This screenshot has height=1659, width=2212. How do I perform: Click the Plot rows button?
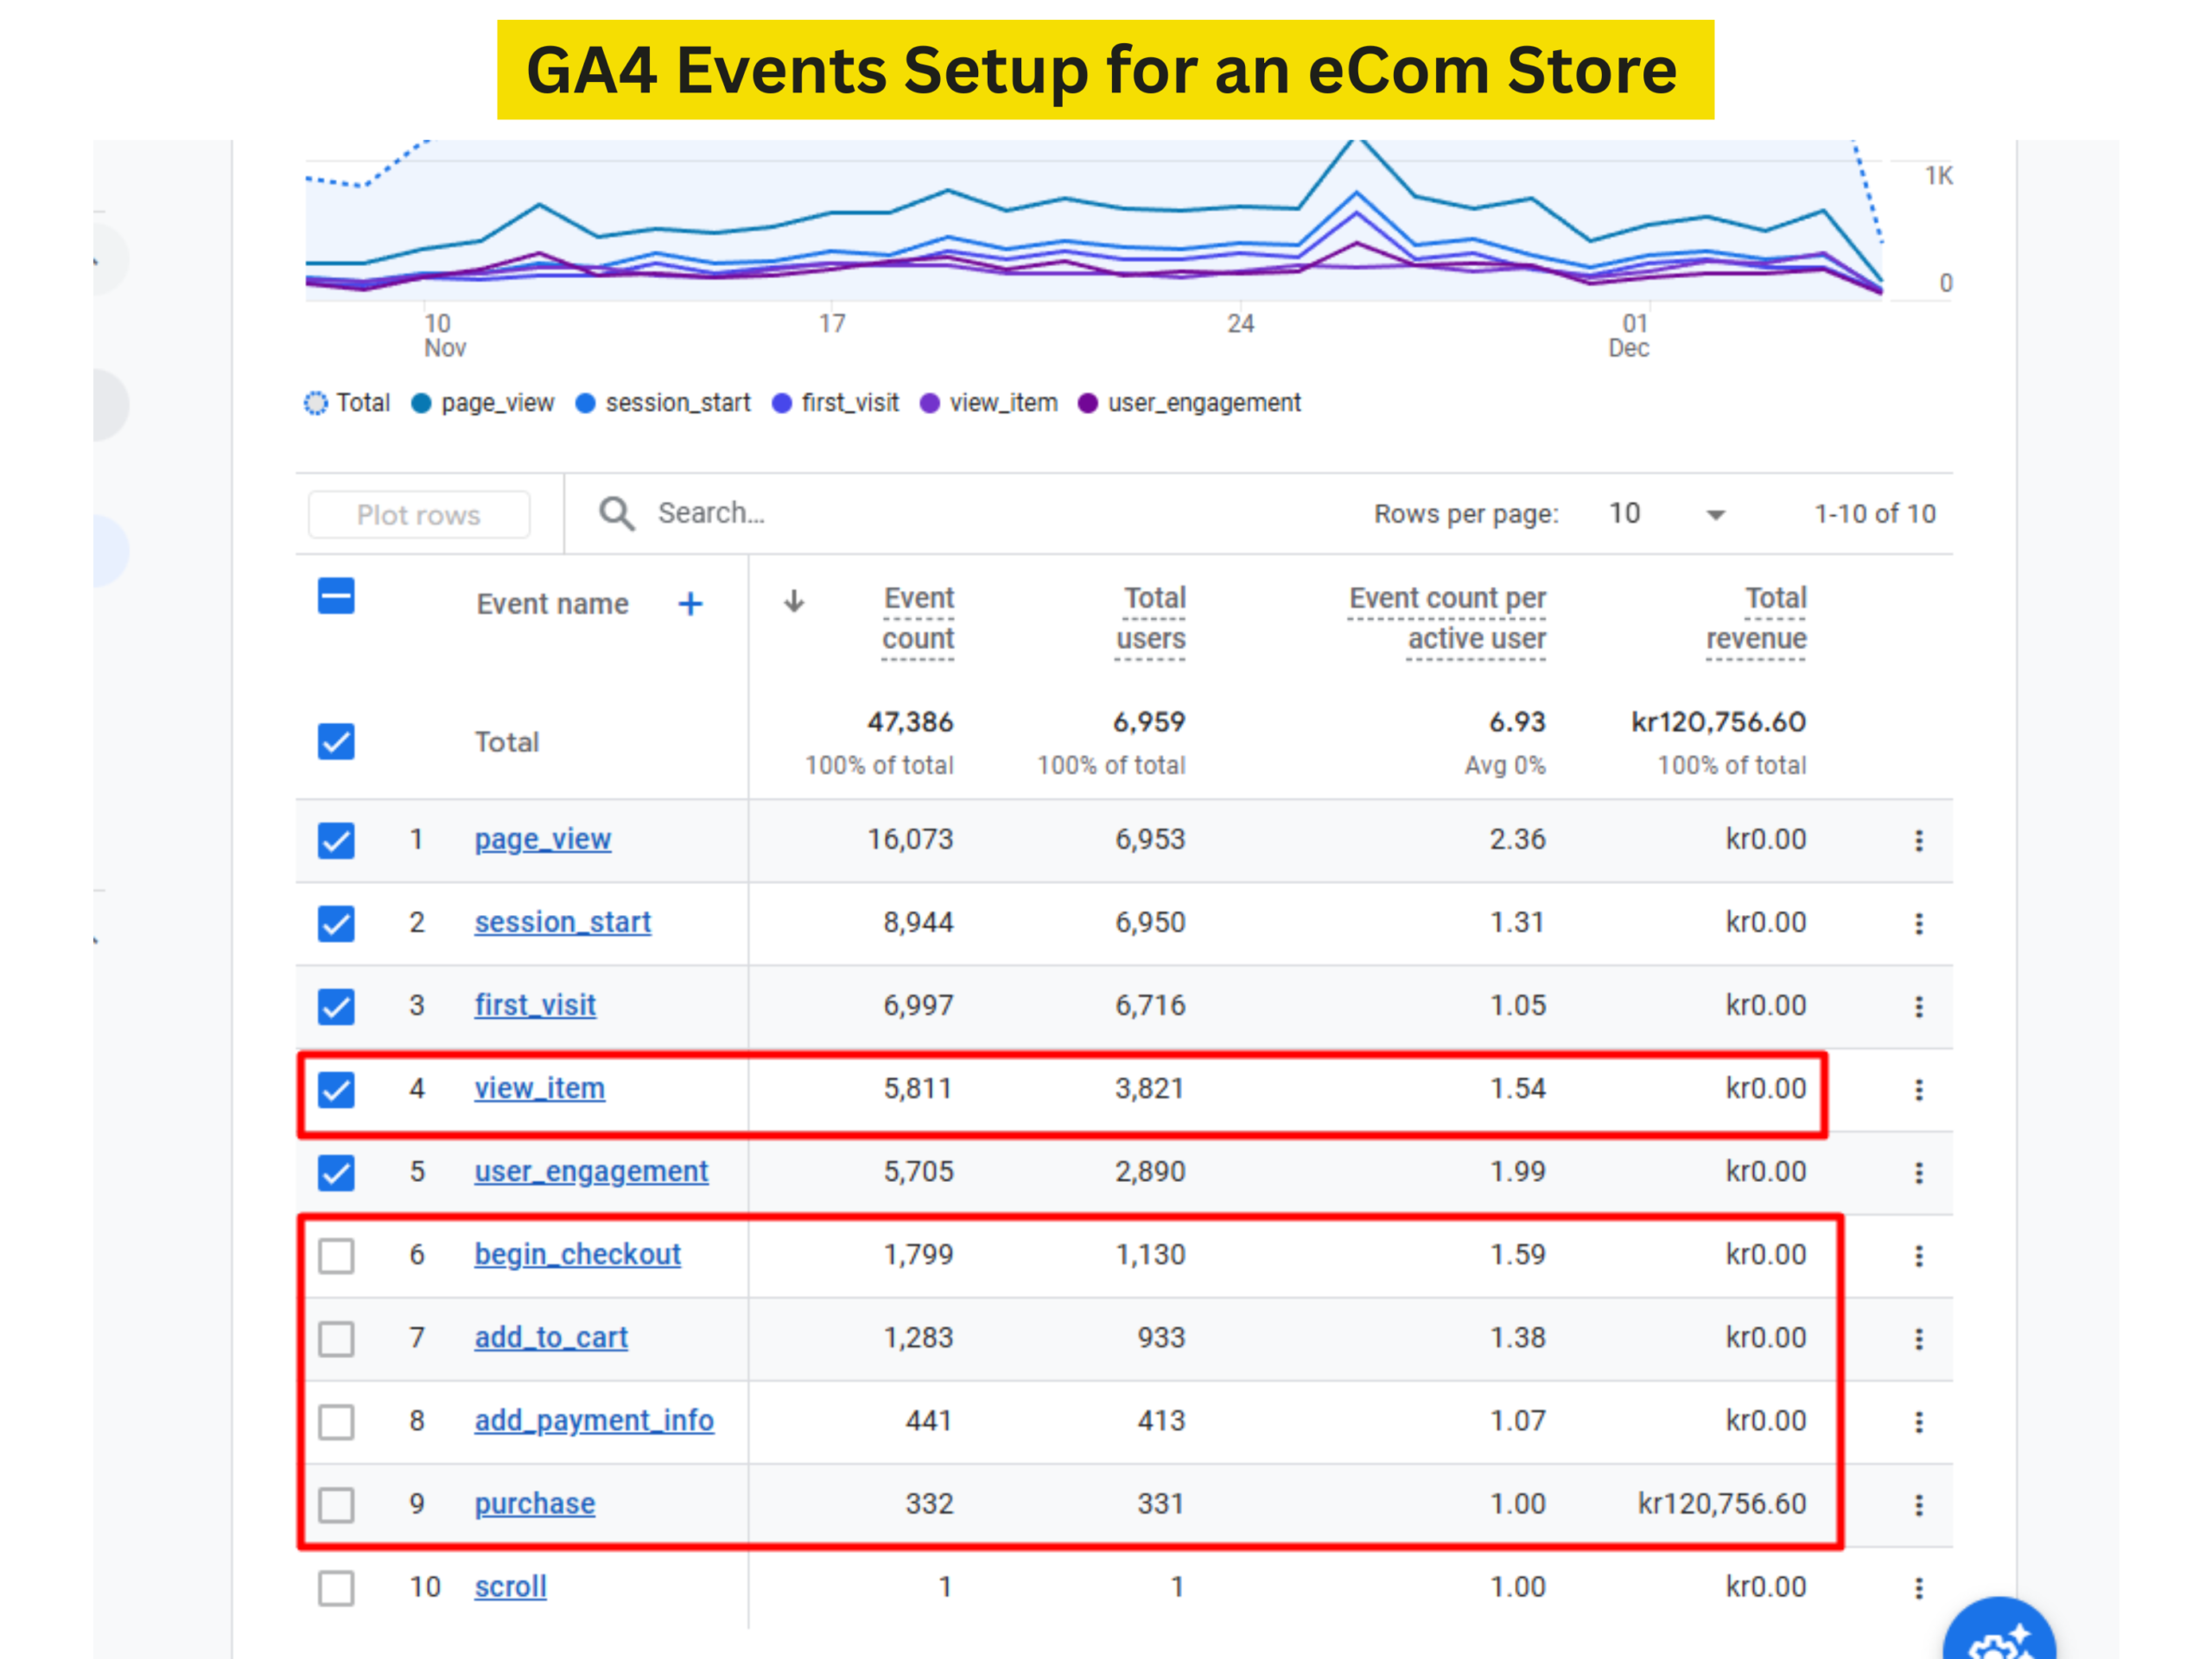[x=419, y=515]
